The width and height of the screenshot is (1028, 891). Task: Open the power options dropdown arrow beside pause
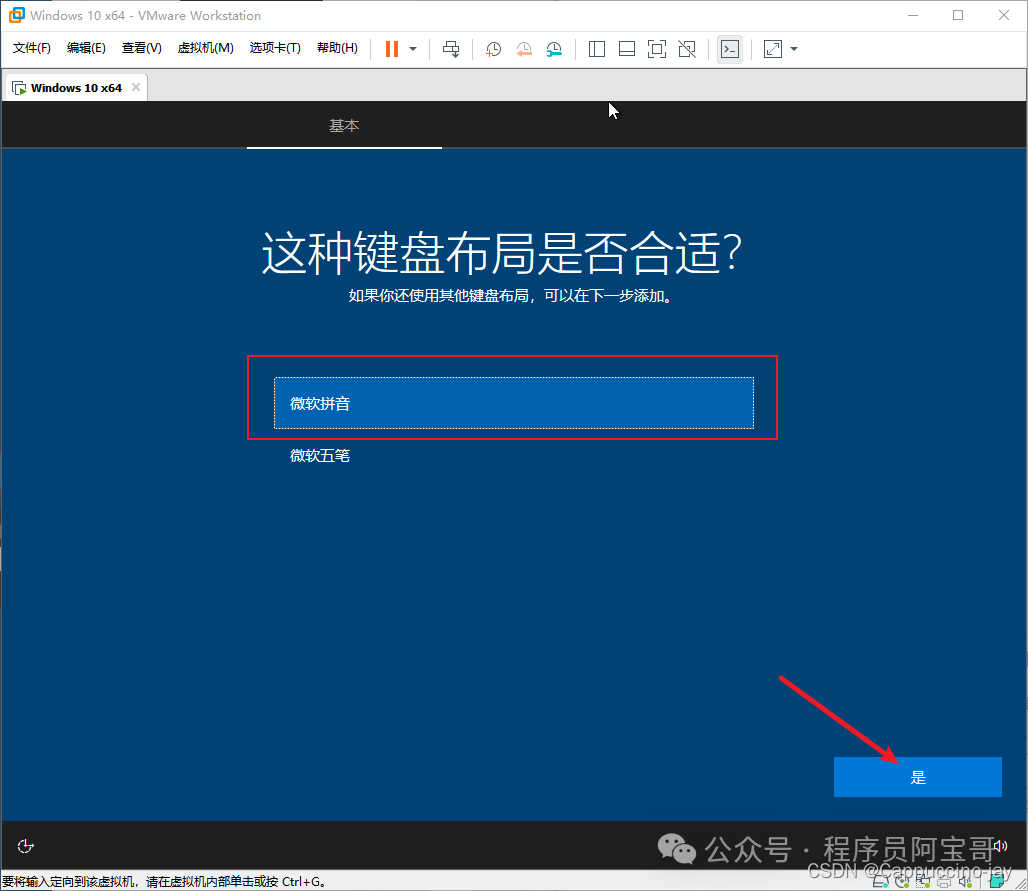point(413,49)
